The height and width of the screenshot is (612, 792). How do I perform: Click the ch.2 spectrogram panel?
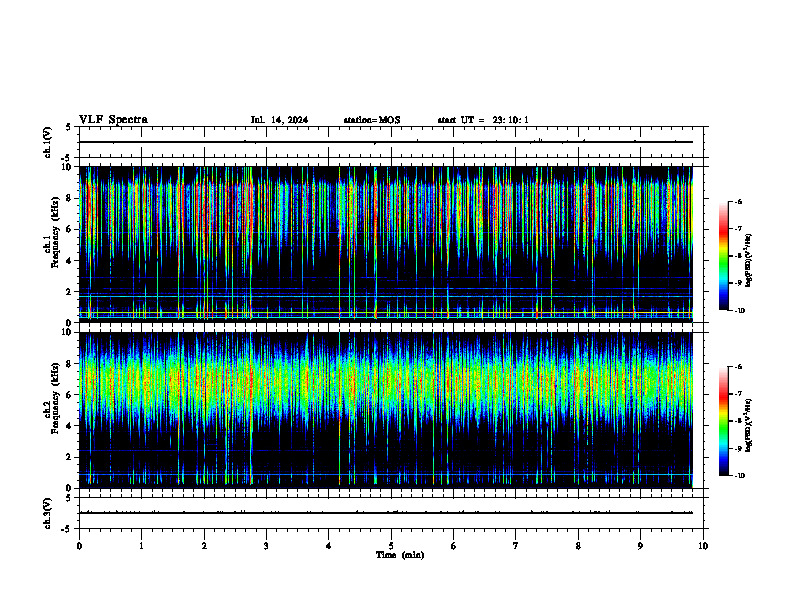coord(386,410)
